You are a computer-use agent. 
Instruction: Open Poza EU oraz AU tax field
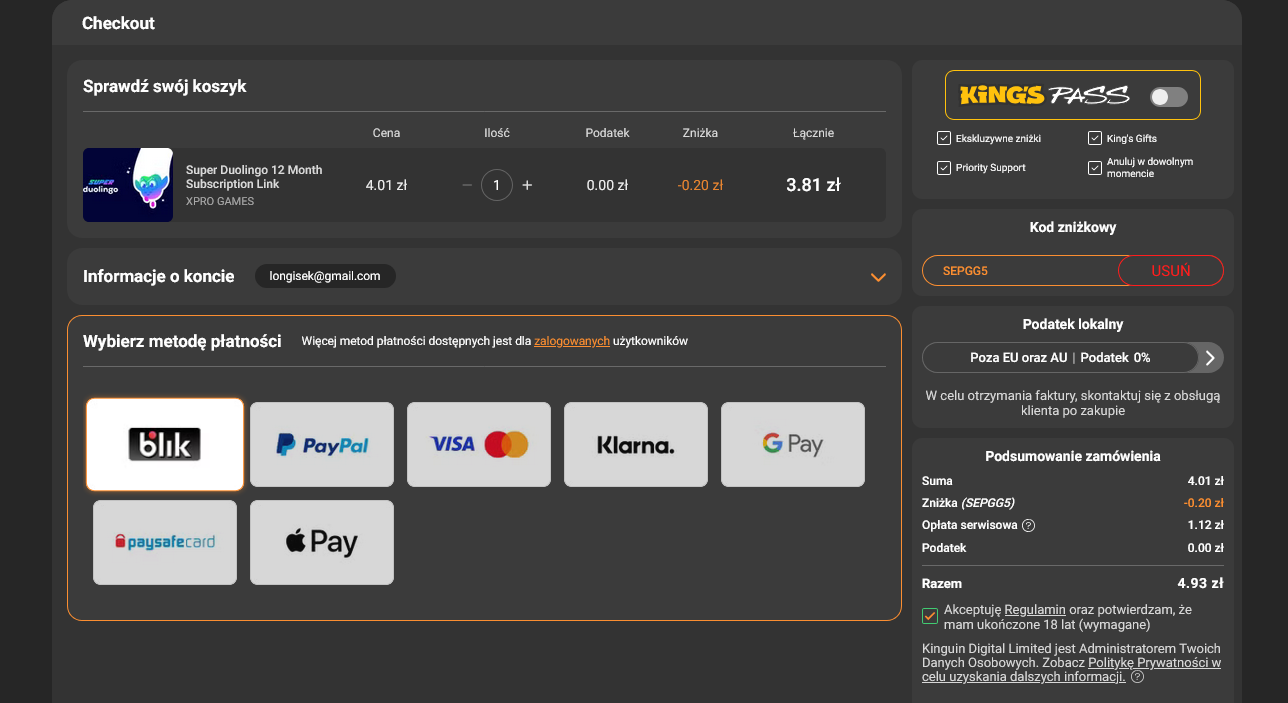point(1060,357)
